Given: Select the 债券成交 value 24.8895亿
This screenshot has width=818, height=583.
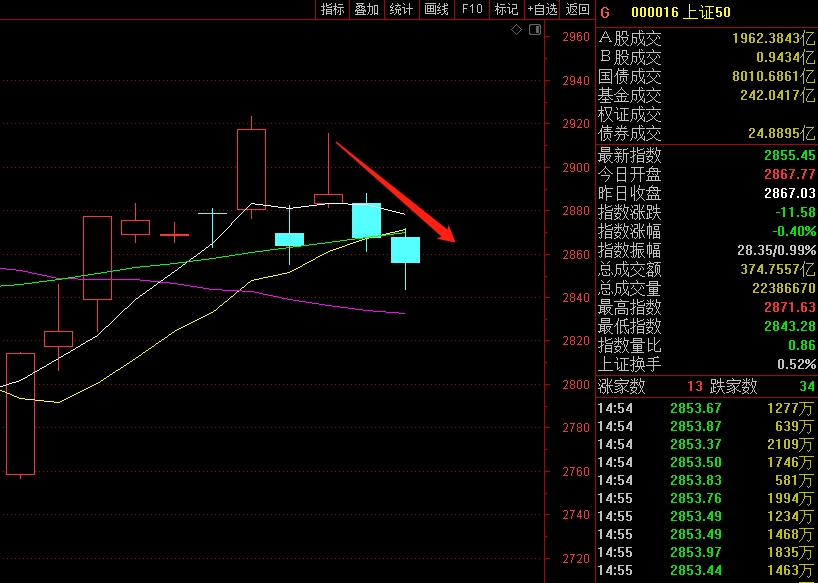Looking at the screenshot, I should [781, 133].
